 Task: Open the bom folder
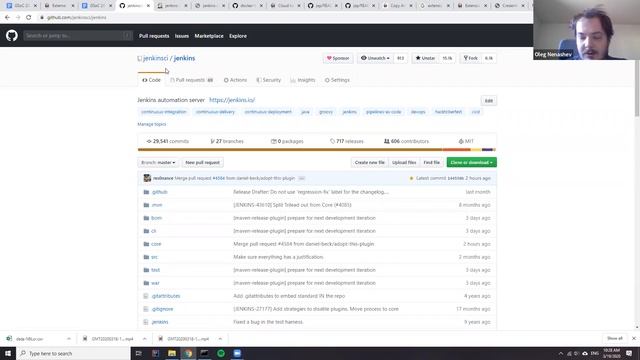pos(156,218)
